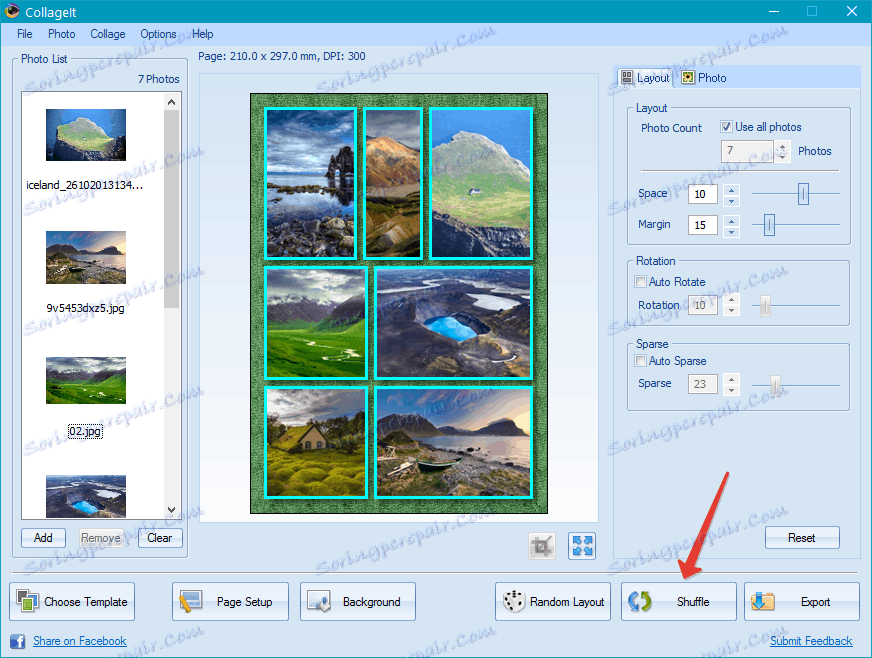Click the Photo tab picture icon
This screenshot has width=872, height=658.
pos(688,77)
